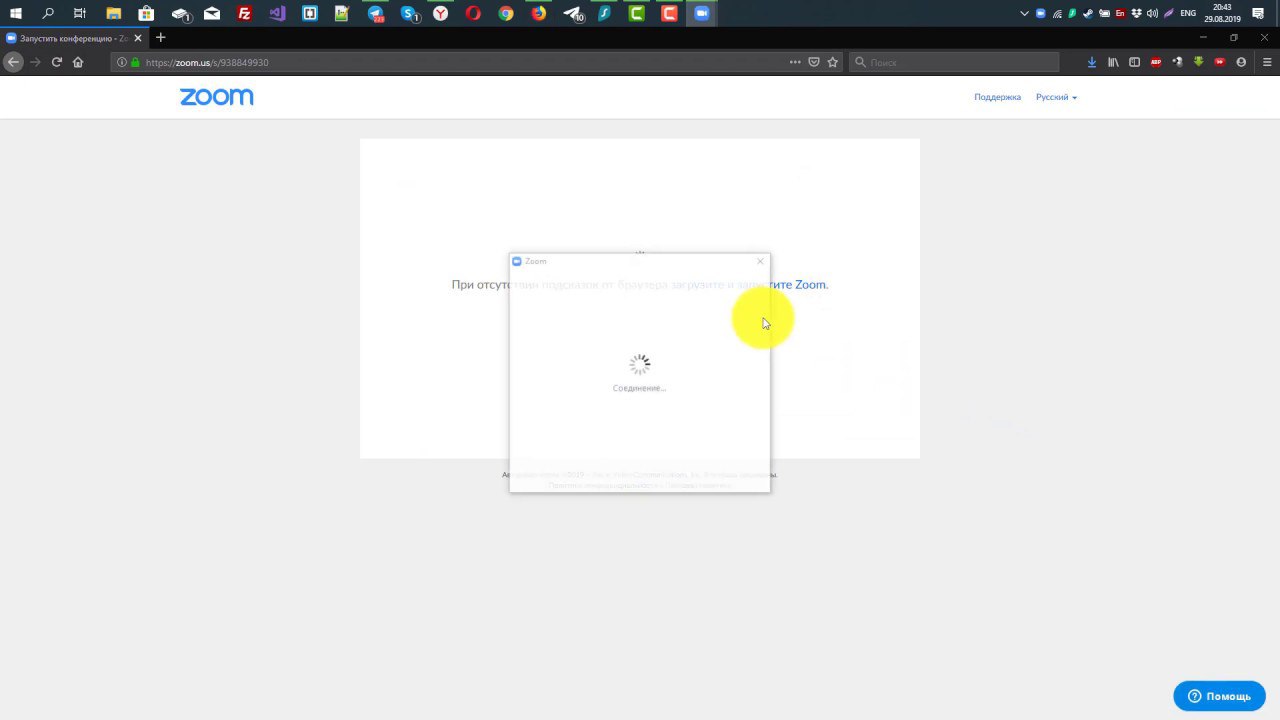Open Task View in the taskbar
This screenshot has width=1280, height=720.
(80, 14)
